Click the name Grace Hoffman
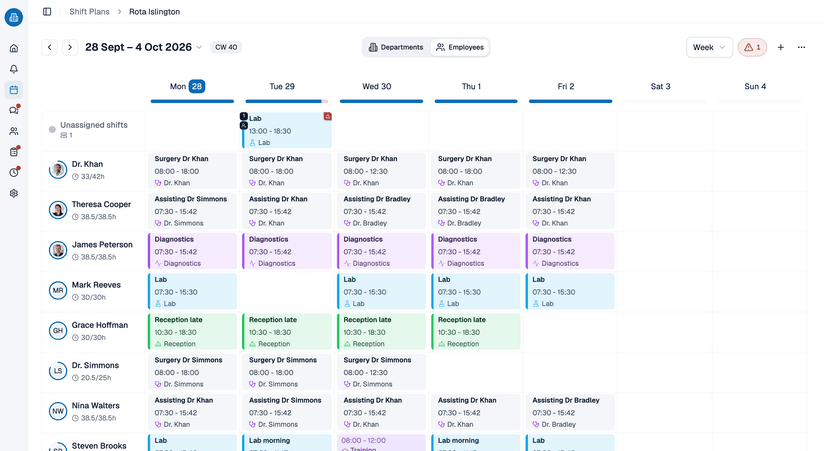The image size is (828, 451). tap(100, 325)
